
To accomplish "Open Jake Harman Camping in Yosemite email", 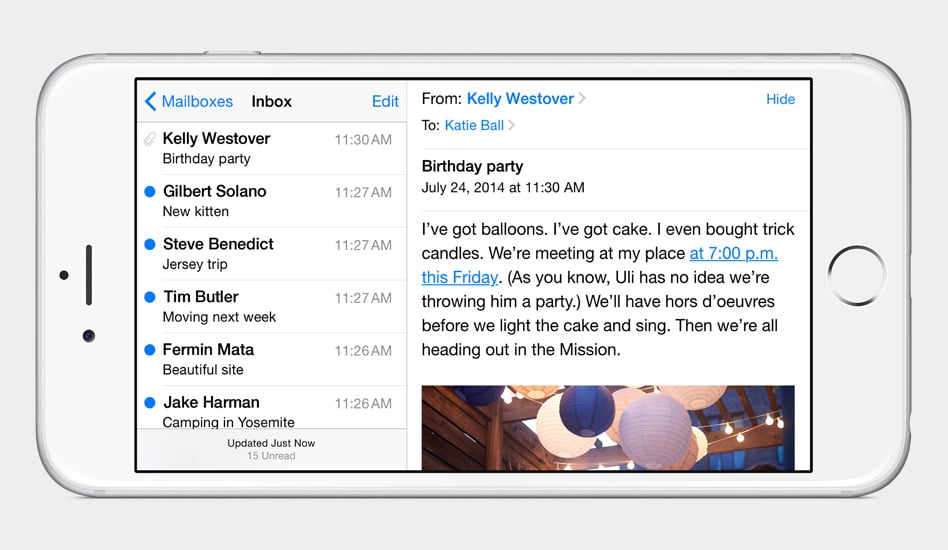I will click(272, 408).
